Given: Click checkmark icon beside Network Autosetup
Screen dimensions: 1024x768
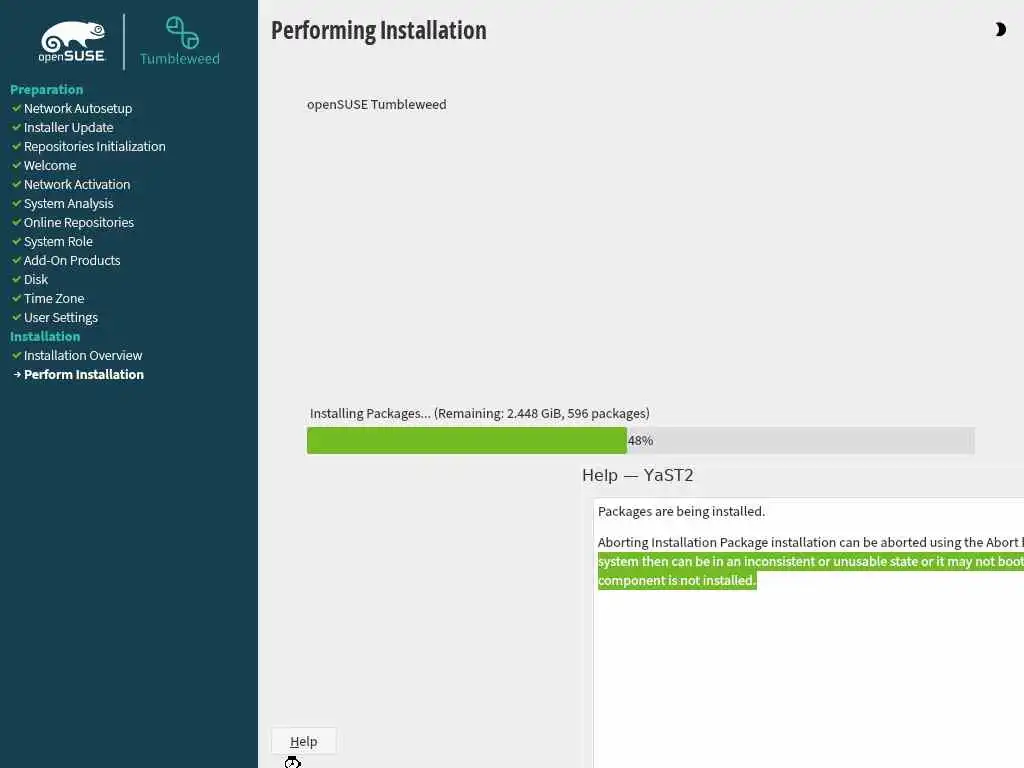Looking at the screenshot, I should tap(16, 108).
